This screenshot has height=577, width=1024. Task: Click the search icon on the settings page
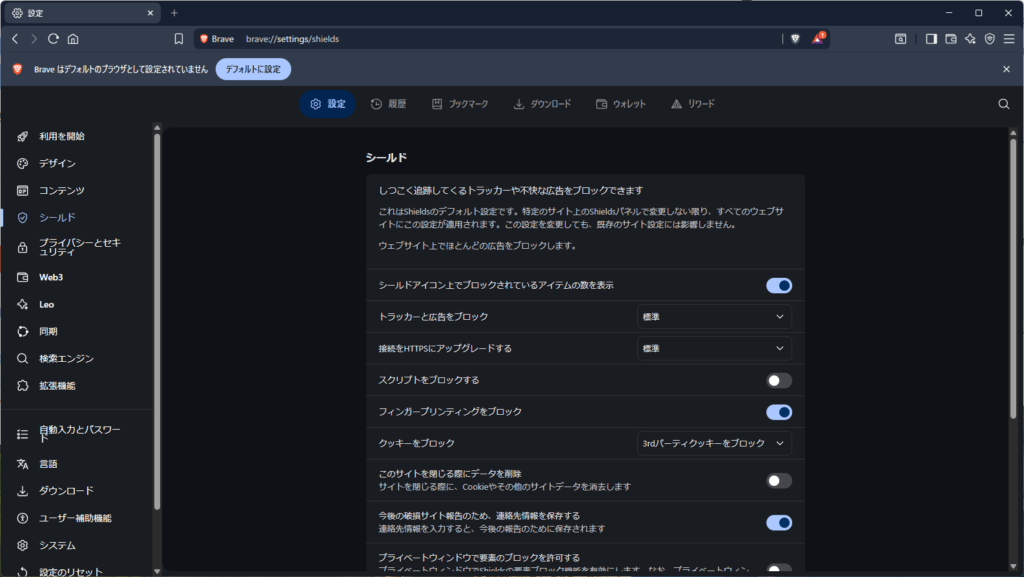[x=1003, y=103]
